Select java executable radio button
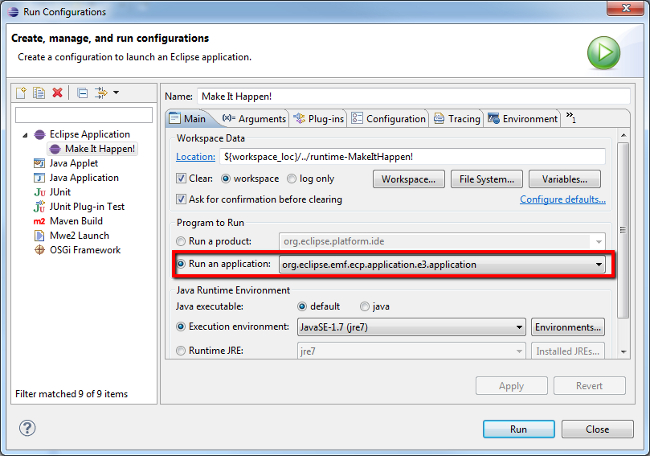650x456 pixels. coord(364,306)
